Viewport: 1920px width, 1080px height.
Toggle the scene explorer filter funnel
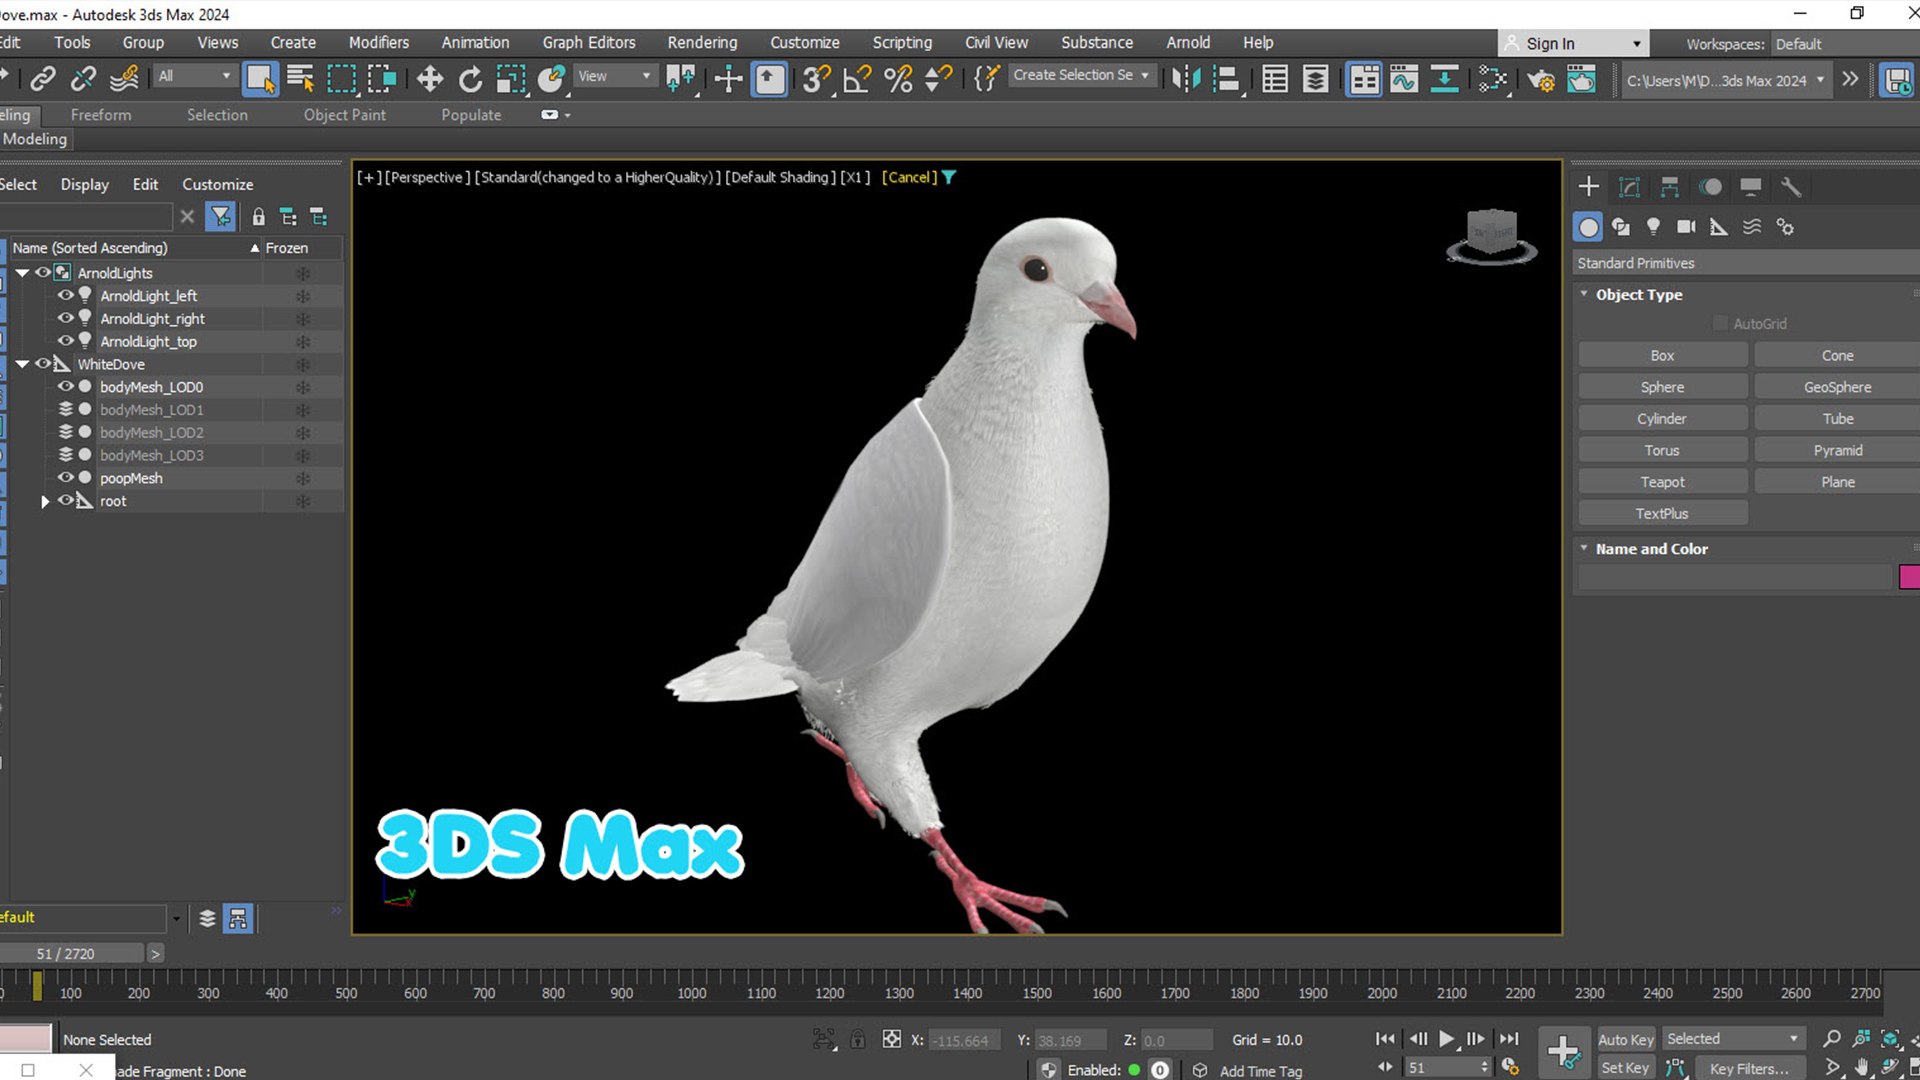[x=220, y=216]
